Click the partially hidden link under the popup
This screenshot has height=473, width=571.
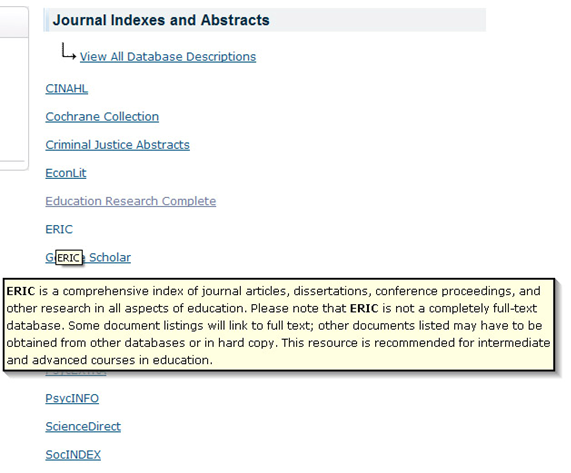point(76,373)
